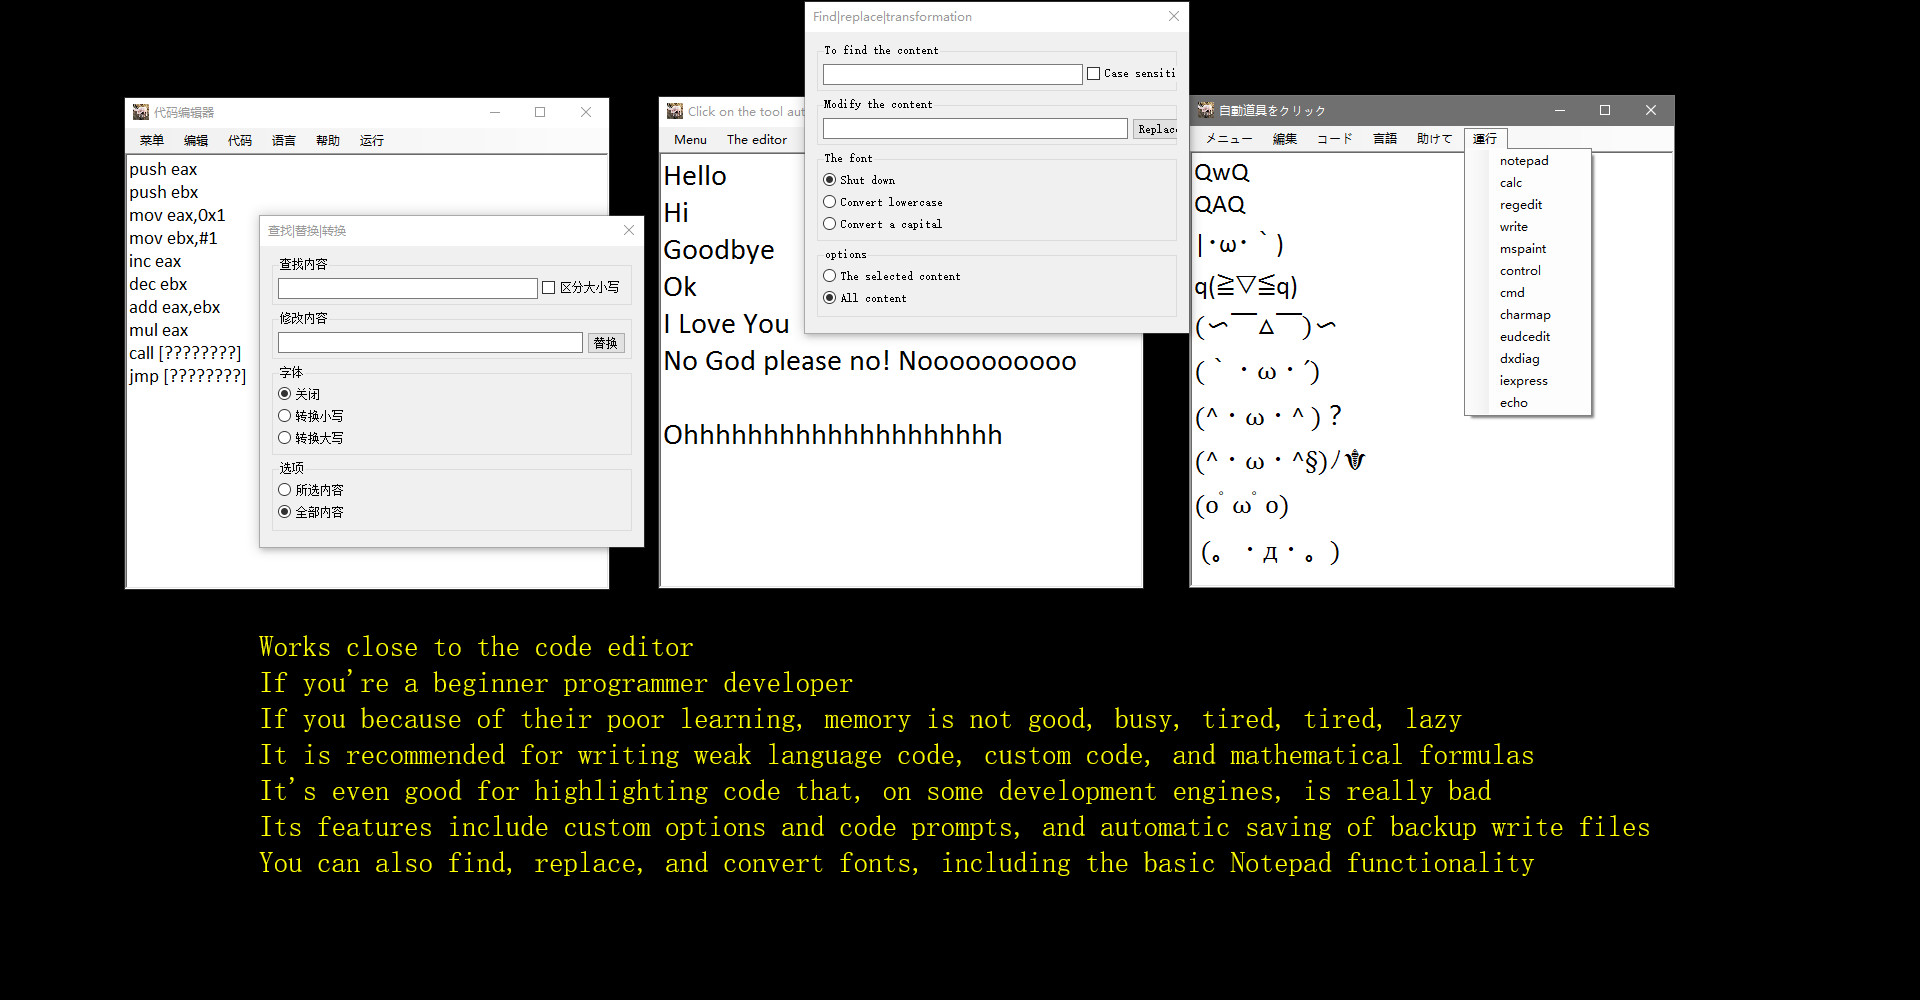Open the コード menu in the Japanese editor

[1334, 139]
